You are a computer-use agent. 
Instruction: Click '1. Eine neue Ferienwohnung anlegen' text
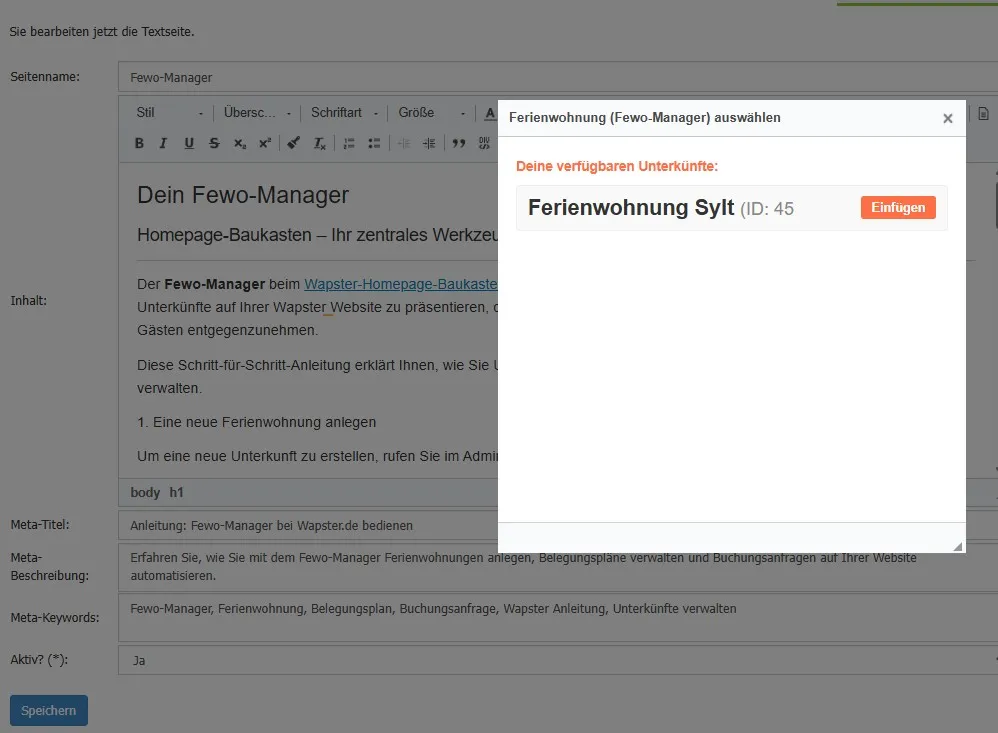pyautogui.click(x=257, y=422)
